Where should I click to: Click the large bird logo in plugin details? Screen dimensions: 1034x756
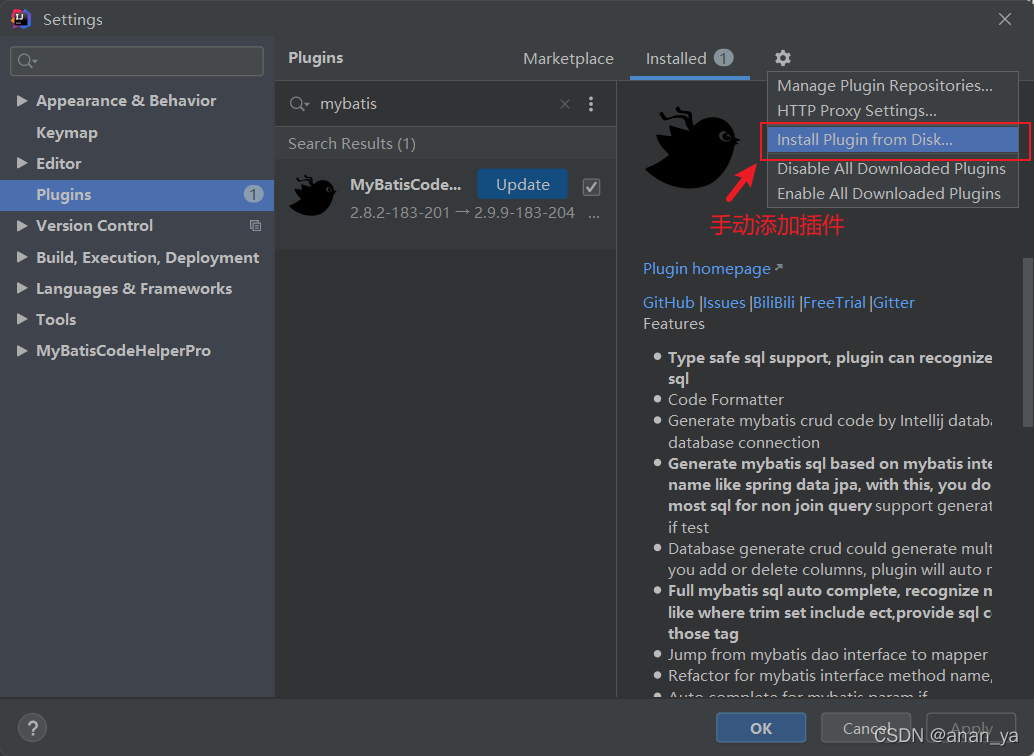coord(693,148)
